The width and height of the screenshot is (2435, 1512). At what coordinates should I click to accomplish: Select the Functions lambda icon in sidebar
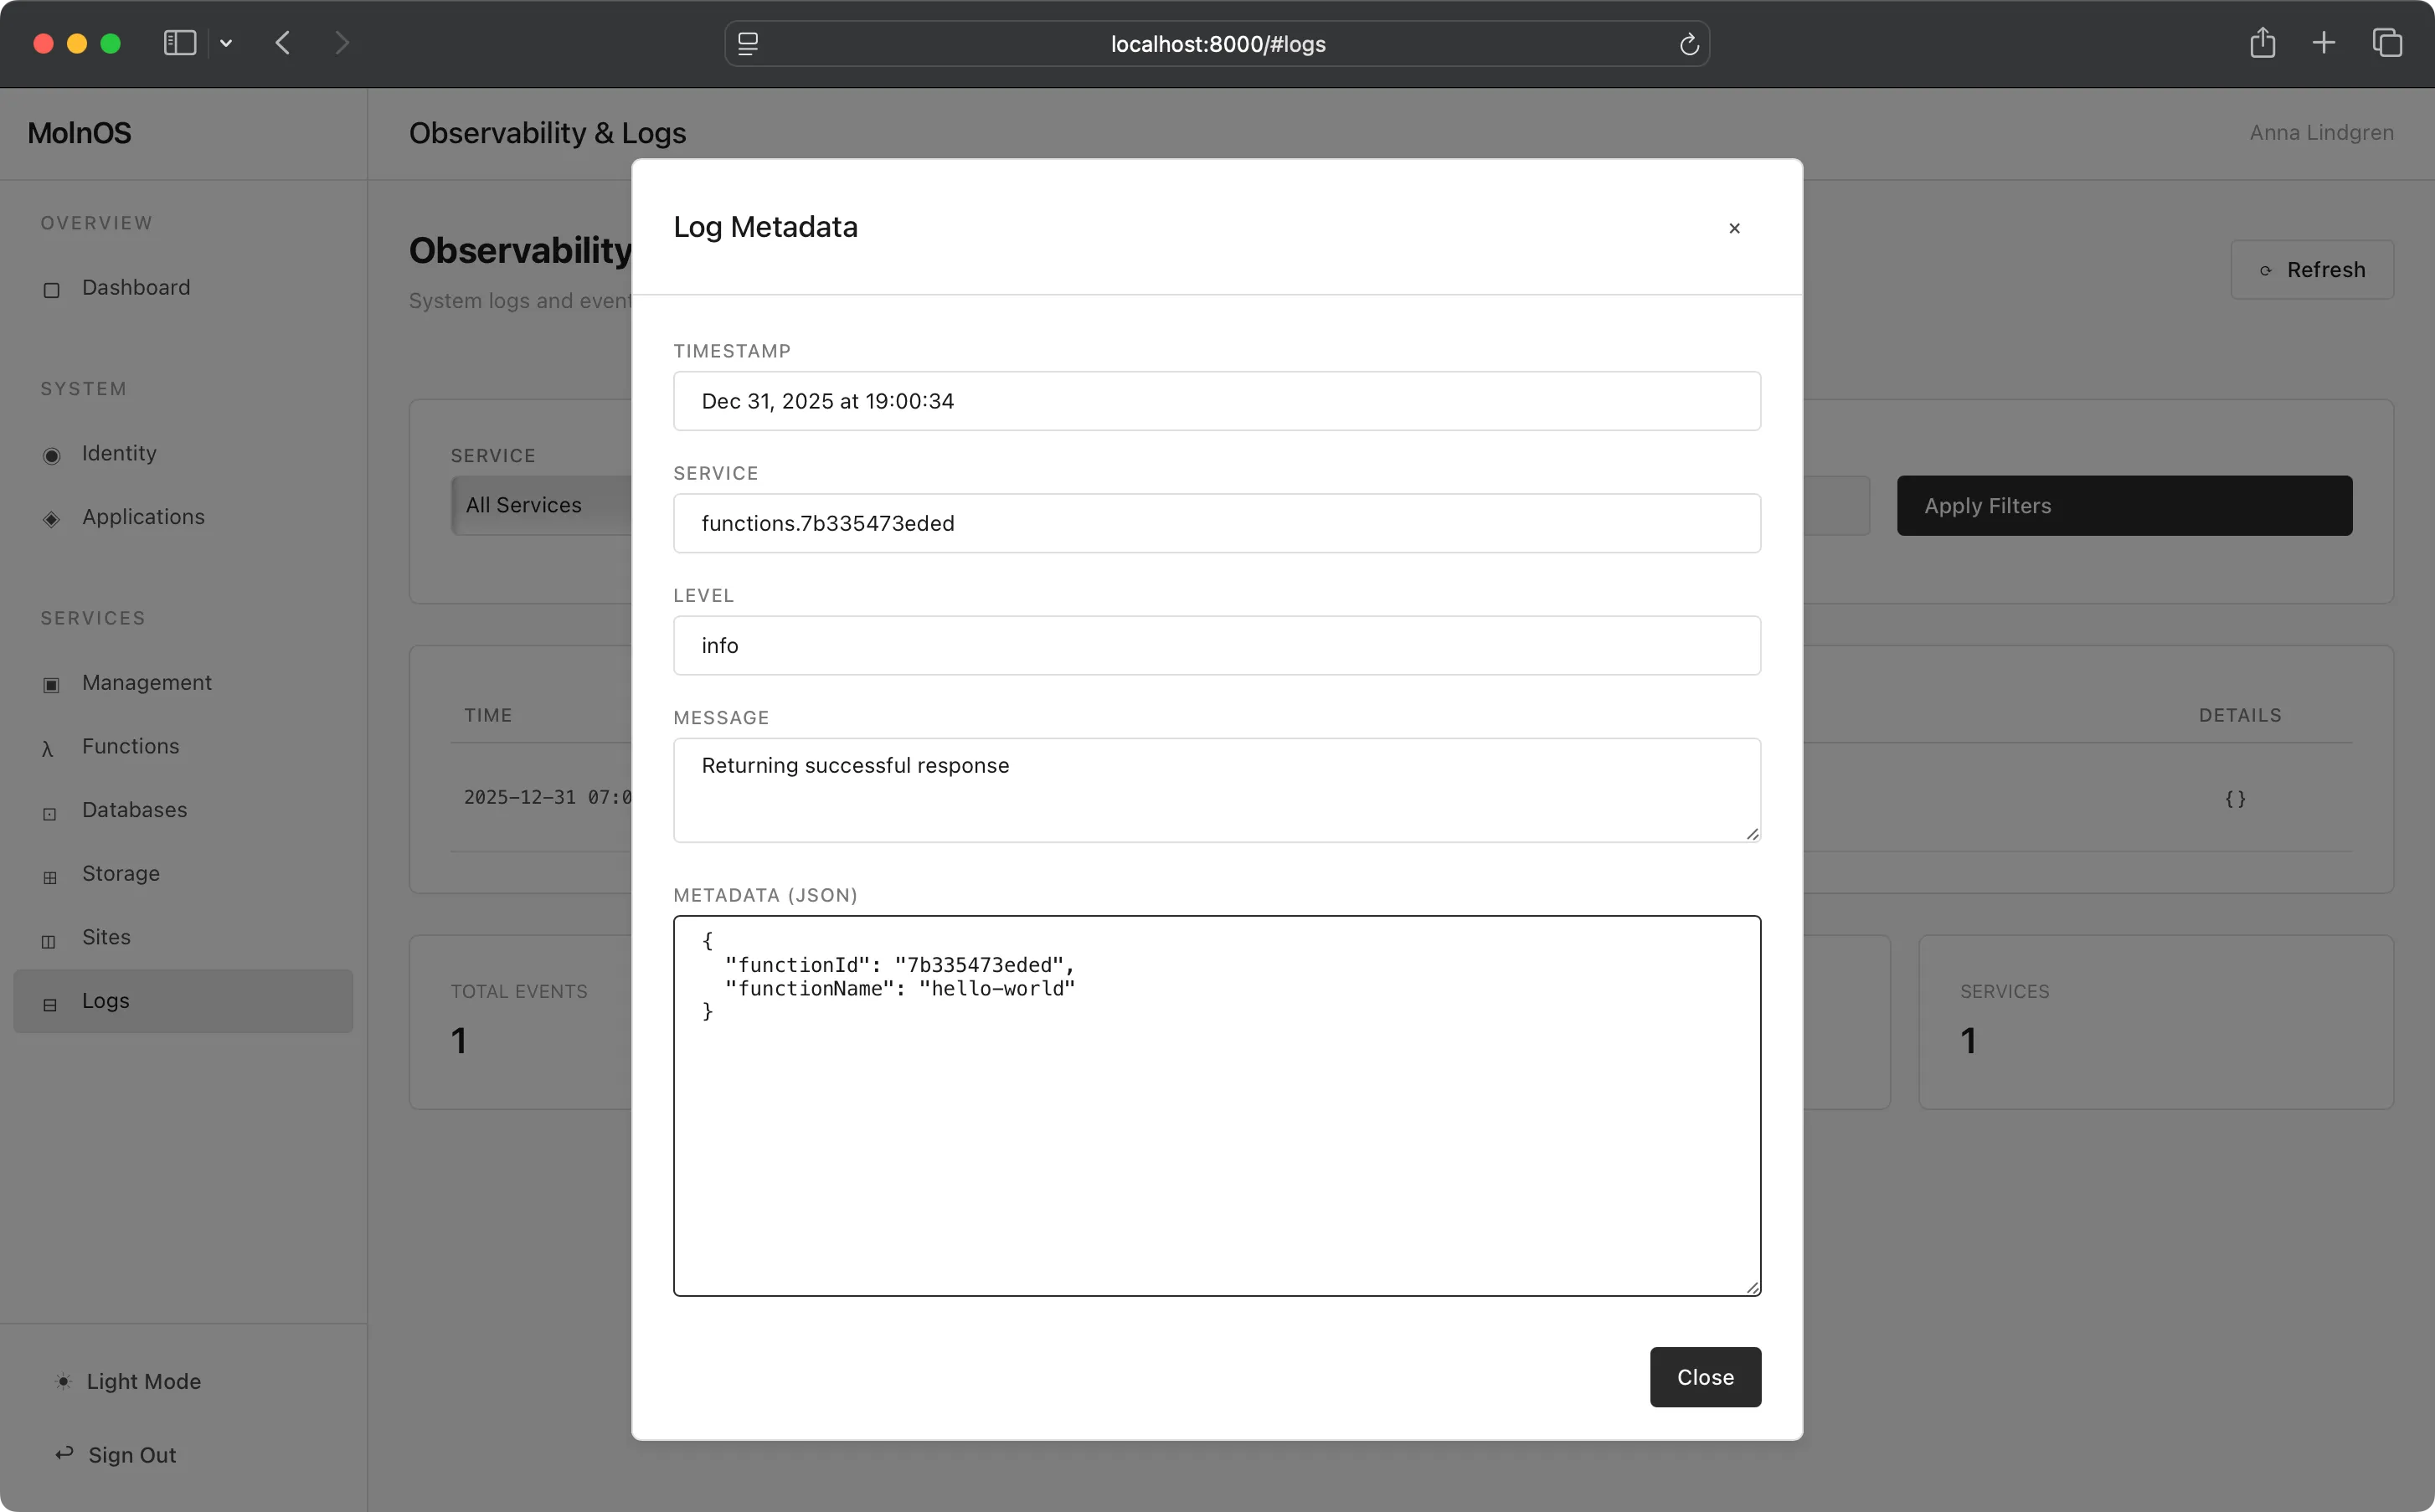click(x=51, y=748)
